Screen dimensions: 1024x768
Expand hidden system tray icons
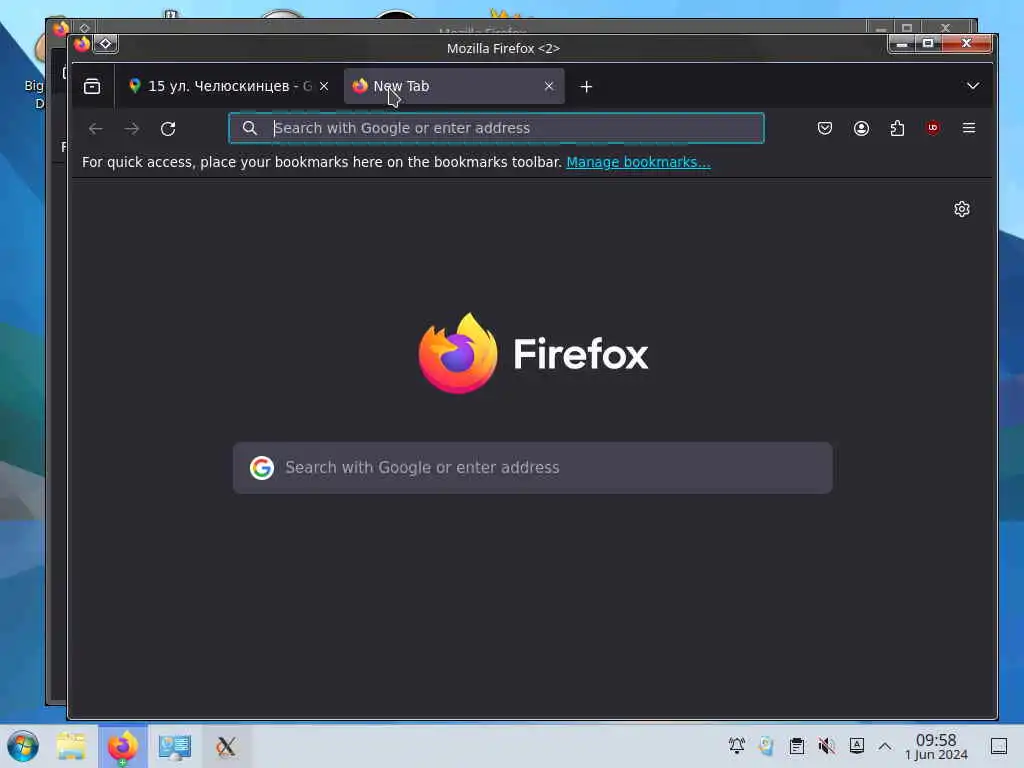click(885, 746)
